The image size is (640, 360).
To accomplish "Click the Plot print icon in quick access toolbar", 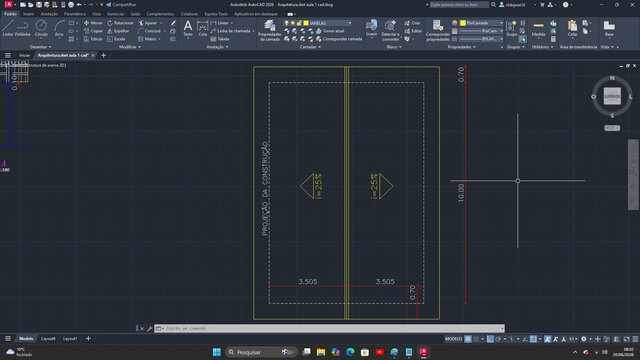I will 71,4.
